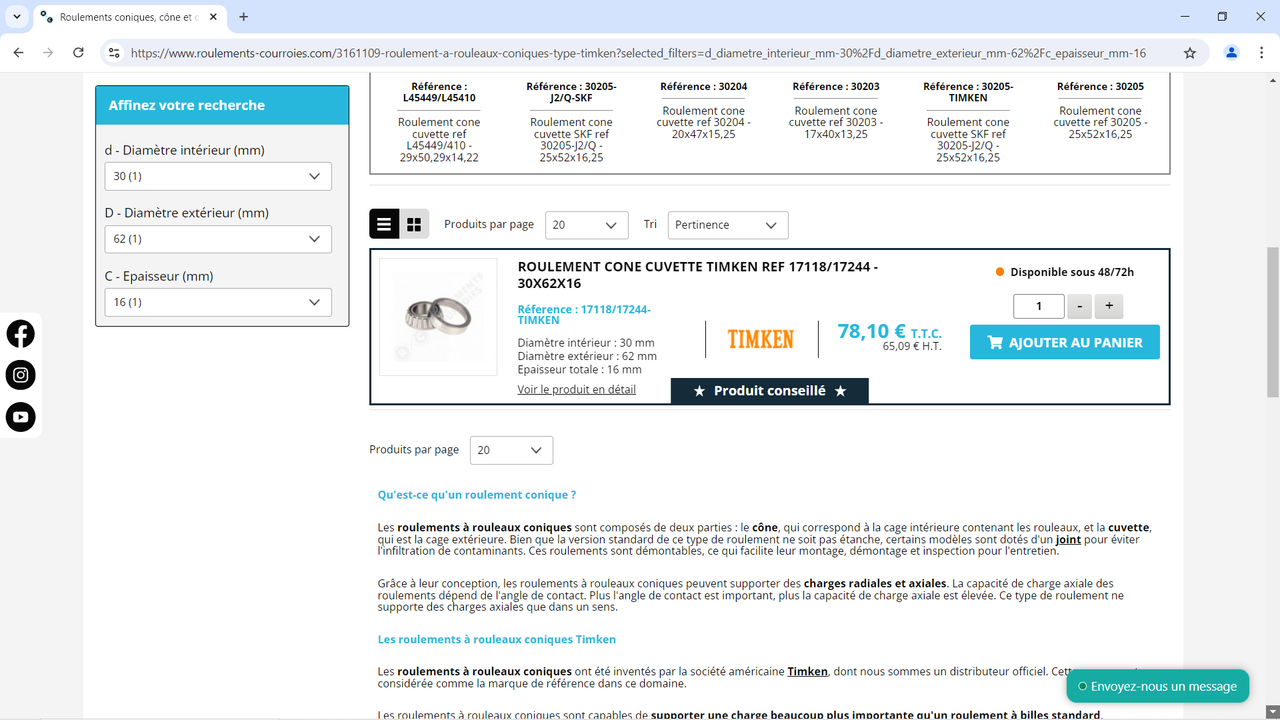Click heading Les roulements à rouleaux coniques Timken

pyautogui.click(x=497, y=639)
